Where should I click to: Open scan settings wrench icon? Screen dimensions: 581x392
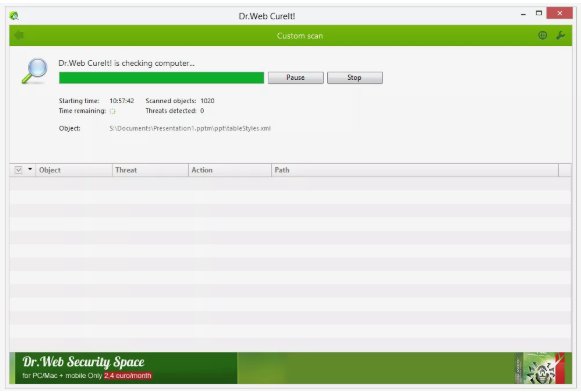pyautogui.click(x=560, y=35)
